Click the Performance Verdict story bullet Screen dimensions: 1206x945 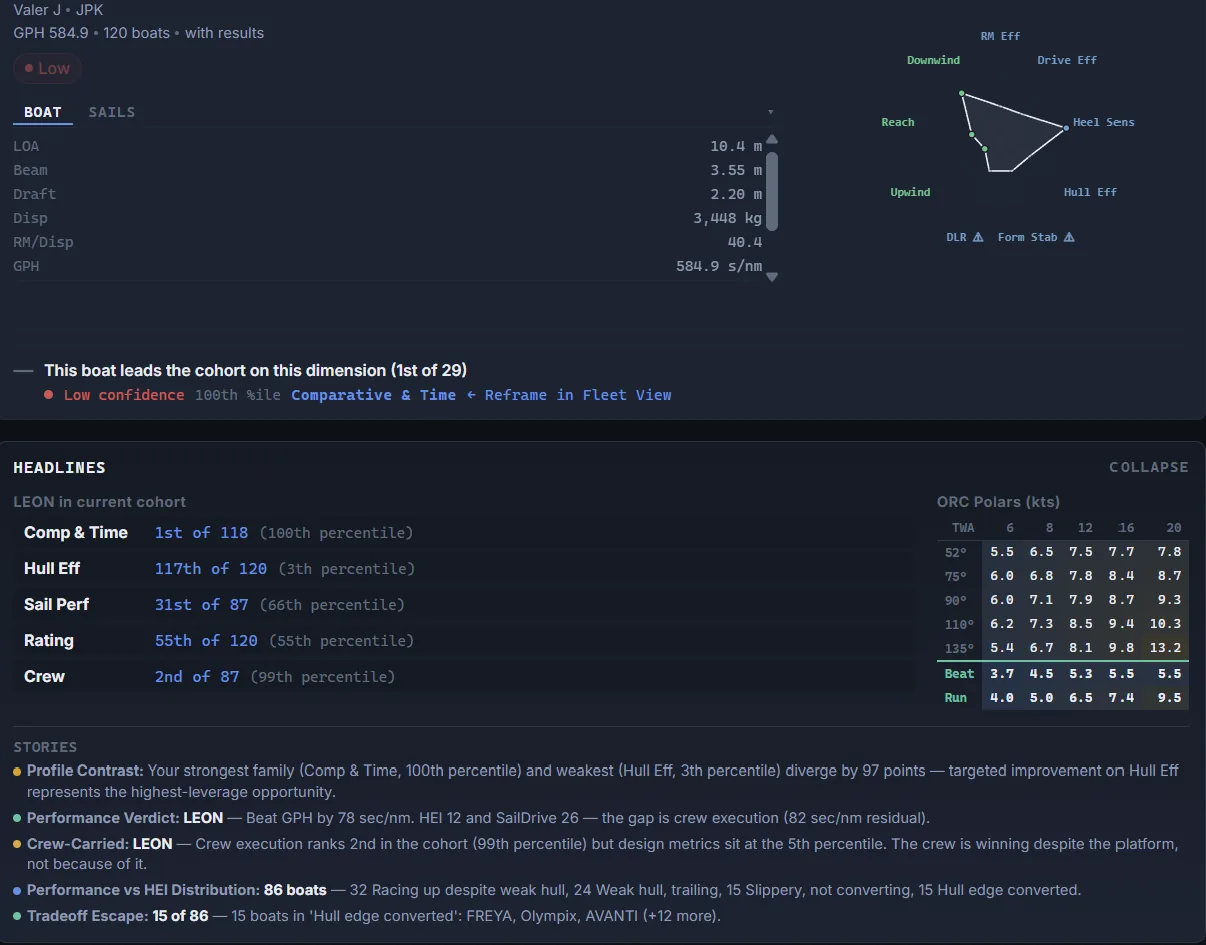pos(17,818)
